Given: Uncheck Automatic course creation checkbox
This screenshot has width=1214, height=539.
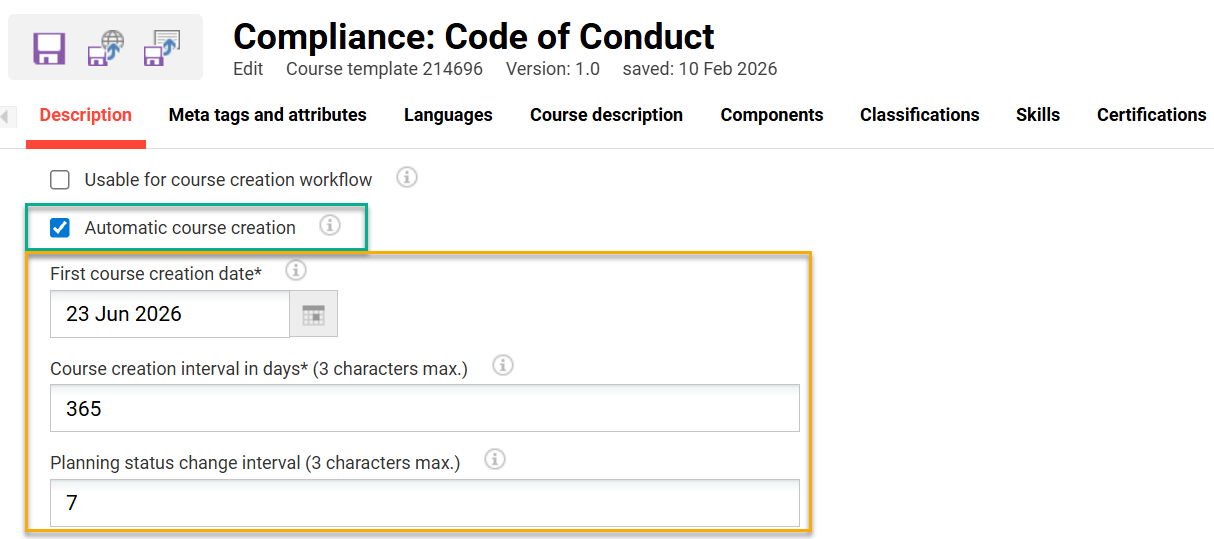Looking at the screenshot, I should (60, 228).
